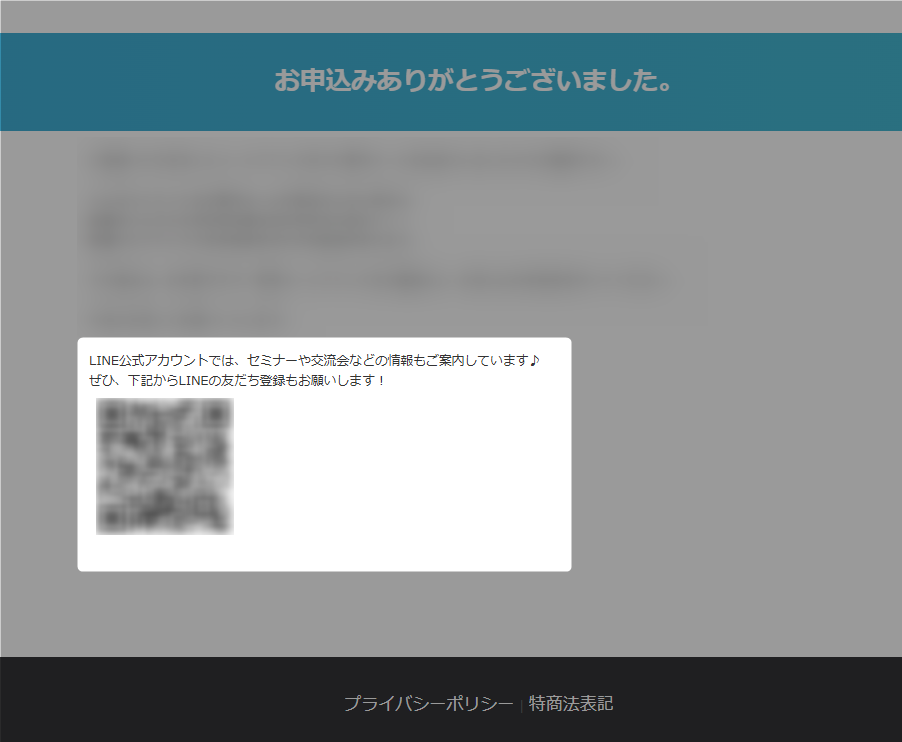Image resolution: width=902 pixels, height=742 pixels.
Task: Scan the QR code by clicking it
Action: click(165, 463)
